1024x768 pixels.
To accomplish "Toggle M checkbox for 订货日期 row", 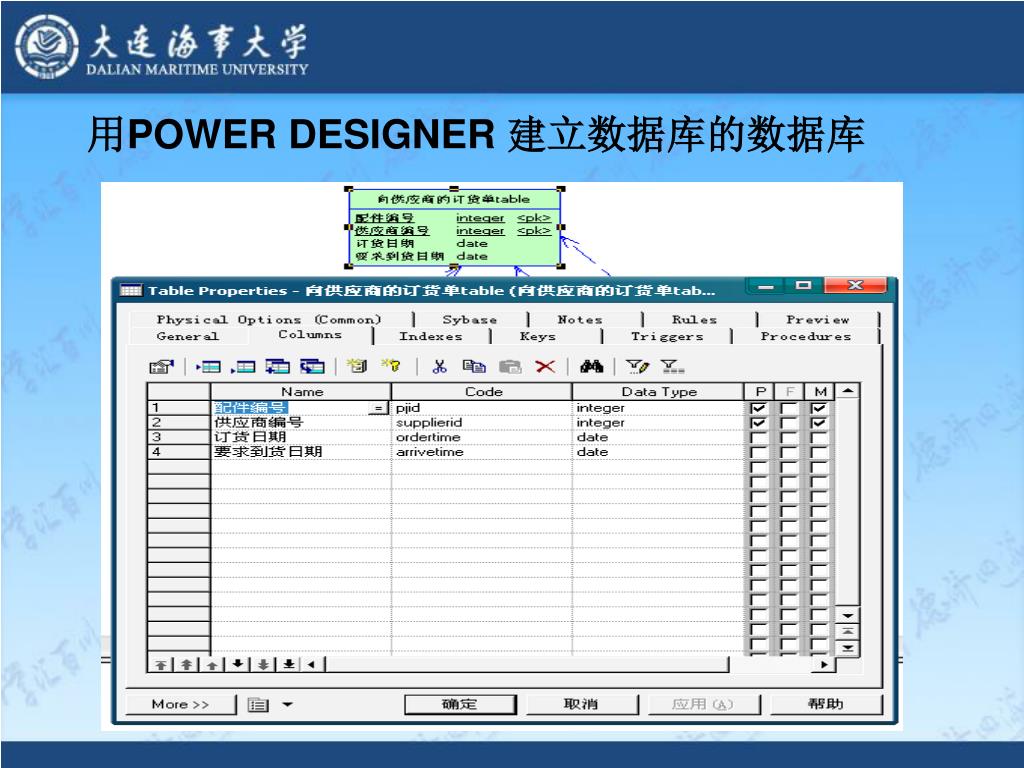I will [819, 437].
